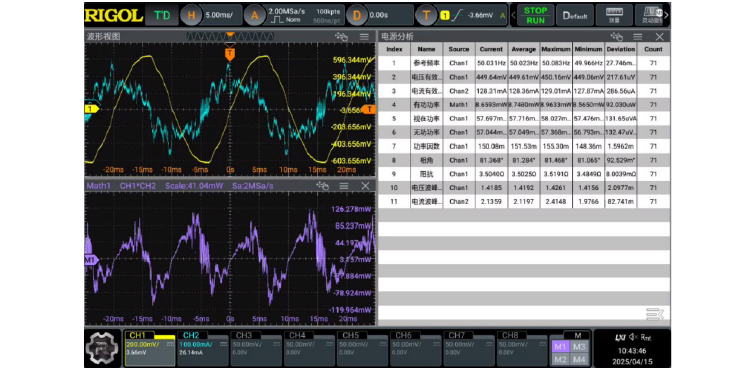
Task: Open the 测量 measurement ruler icon
Action: click(614, 15)
